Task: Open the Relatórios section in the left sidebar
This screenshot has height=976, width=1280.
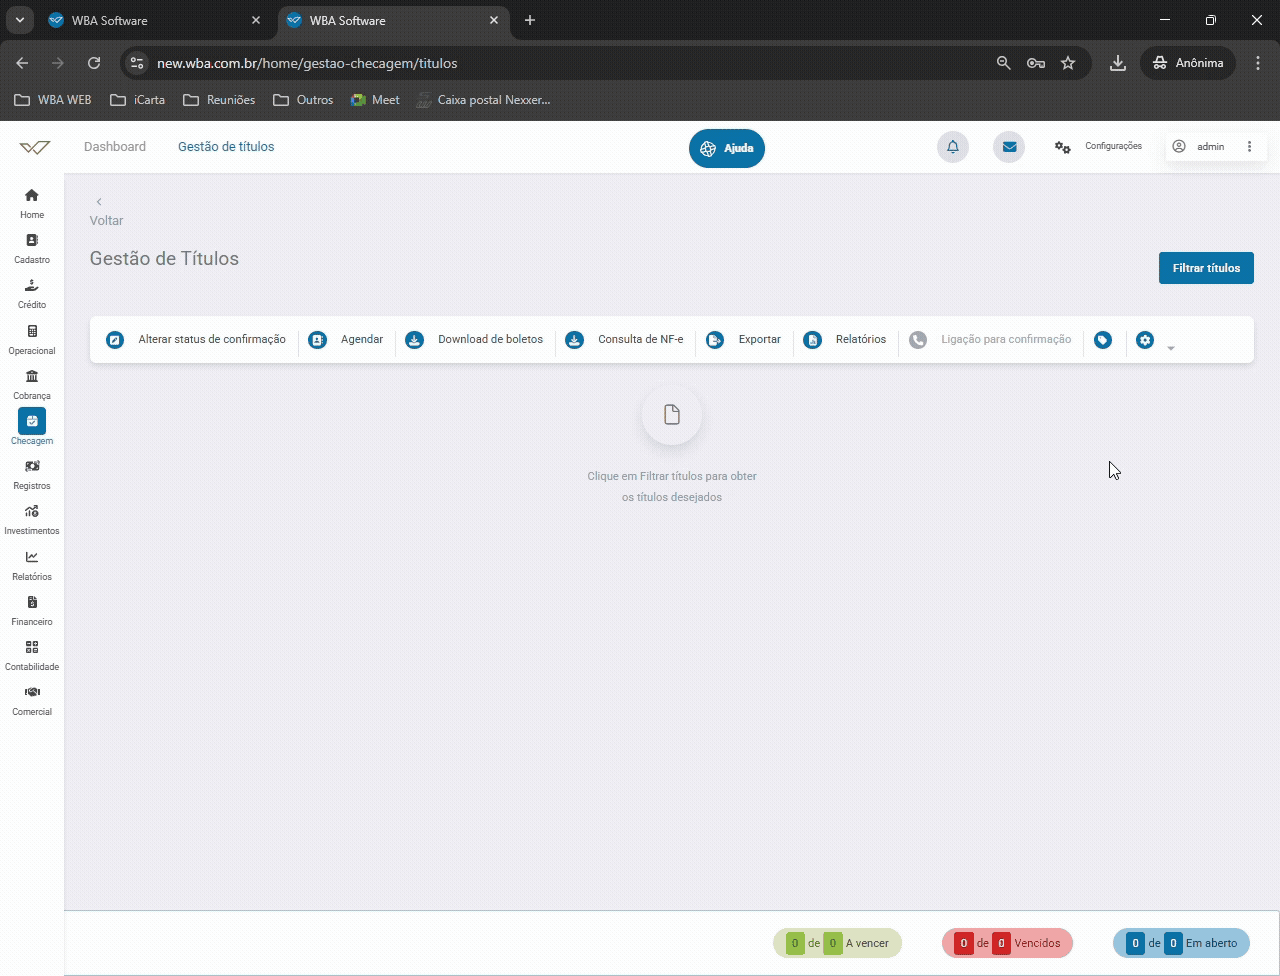Action: coord(32,565)
